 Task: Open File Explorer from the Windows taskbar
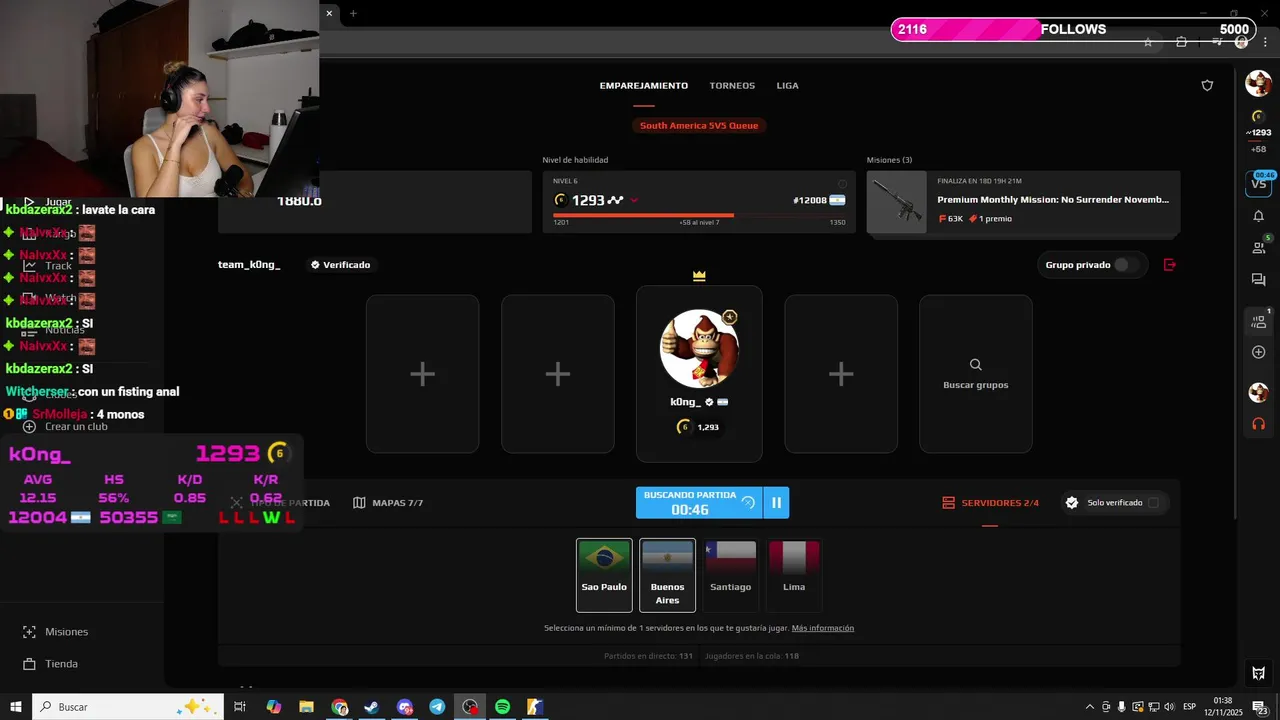click(306, 707)
